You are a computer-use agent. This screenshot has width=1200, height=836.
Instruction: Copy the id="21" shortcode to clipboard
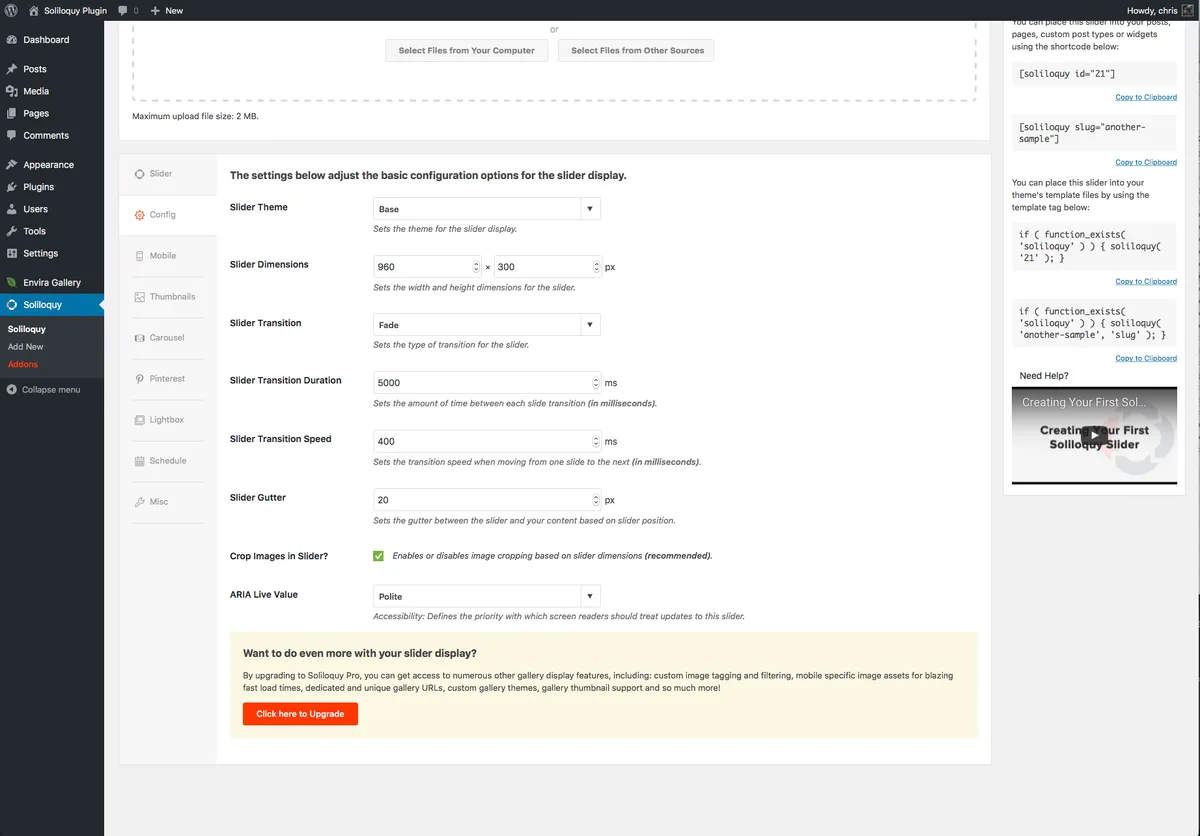point(1146,97)
